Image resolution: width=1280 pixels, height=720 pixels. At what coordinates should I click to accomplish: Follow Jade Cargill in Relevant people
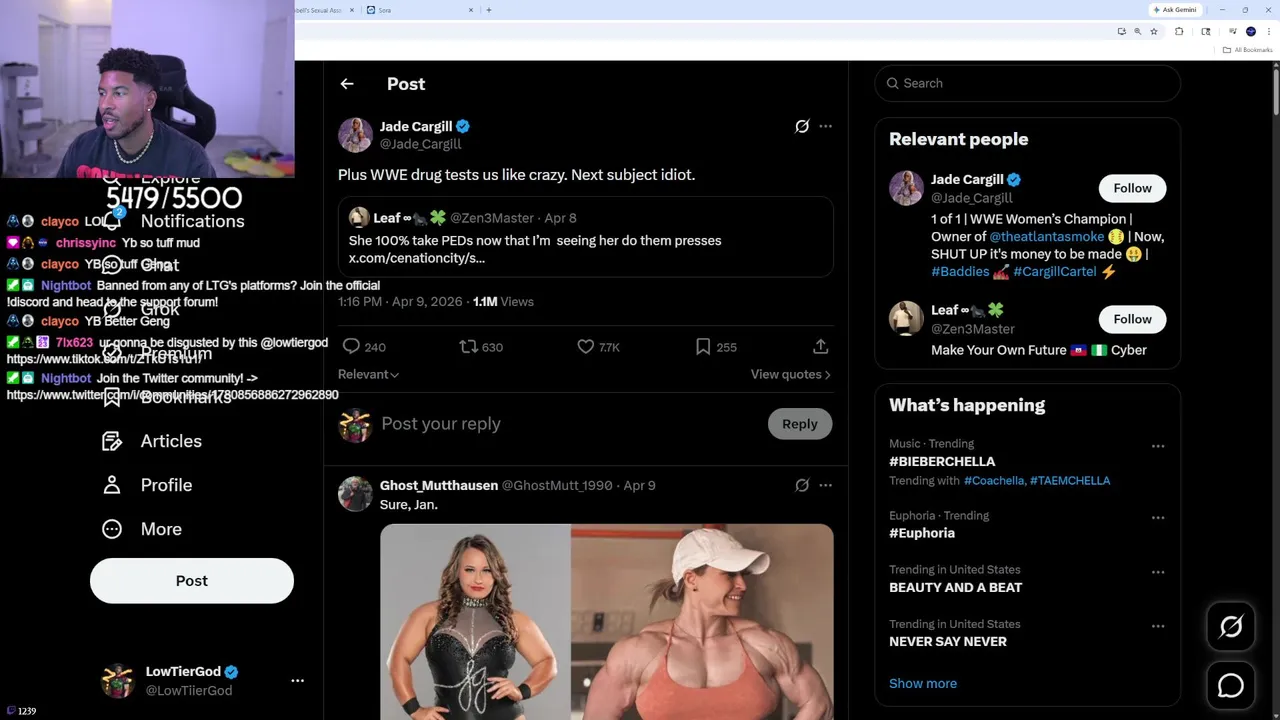coord(1132,188)
